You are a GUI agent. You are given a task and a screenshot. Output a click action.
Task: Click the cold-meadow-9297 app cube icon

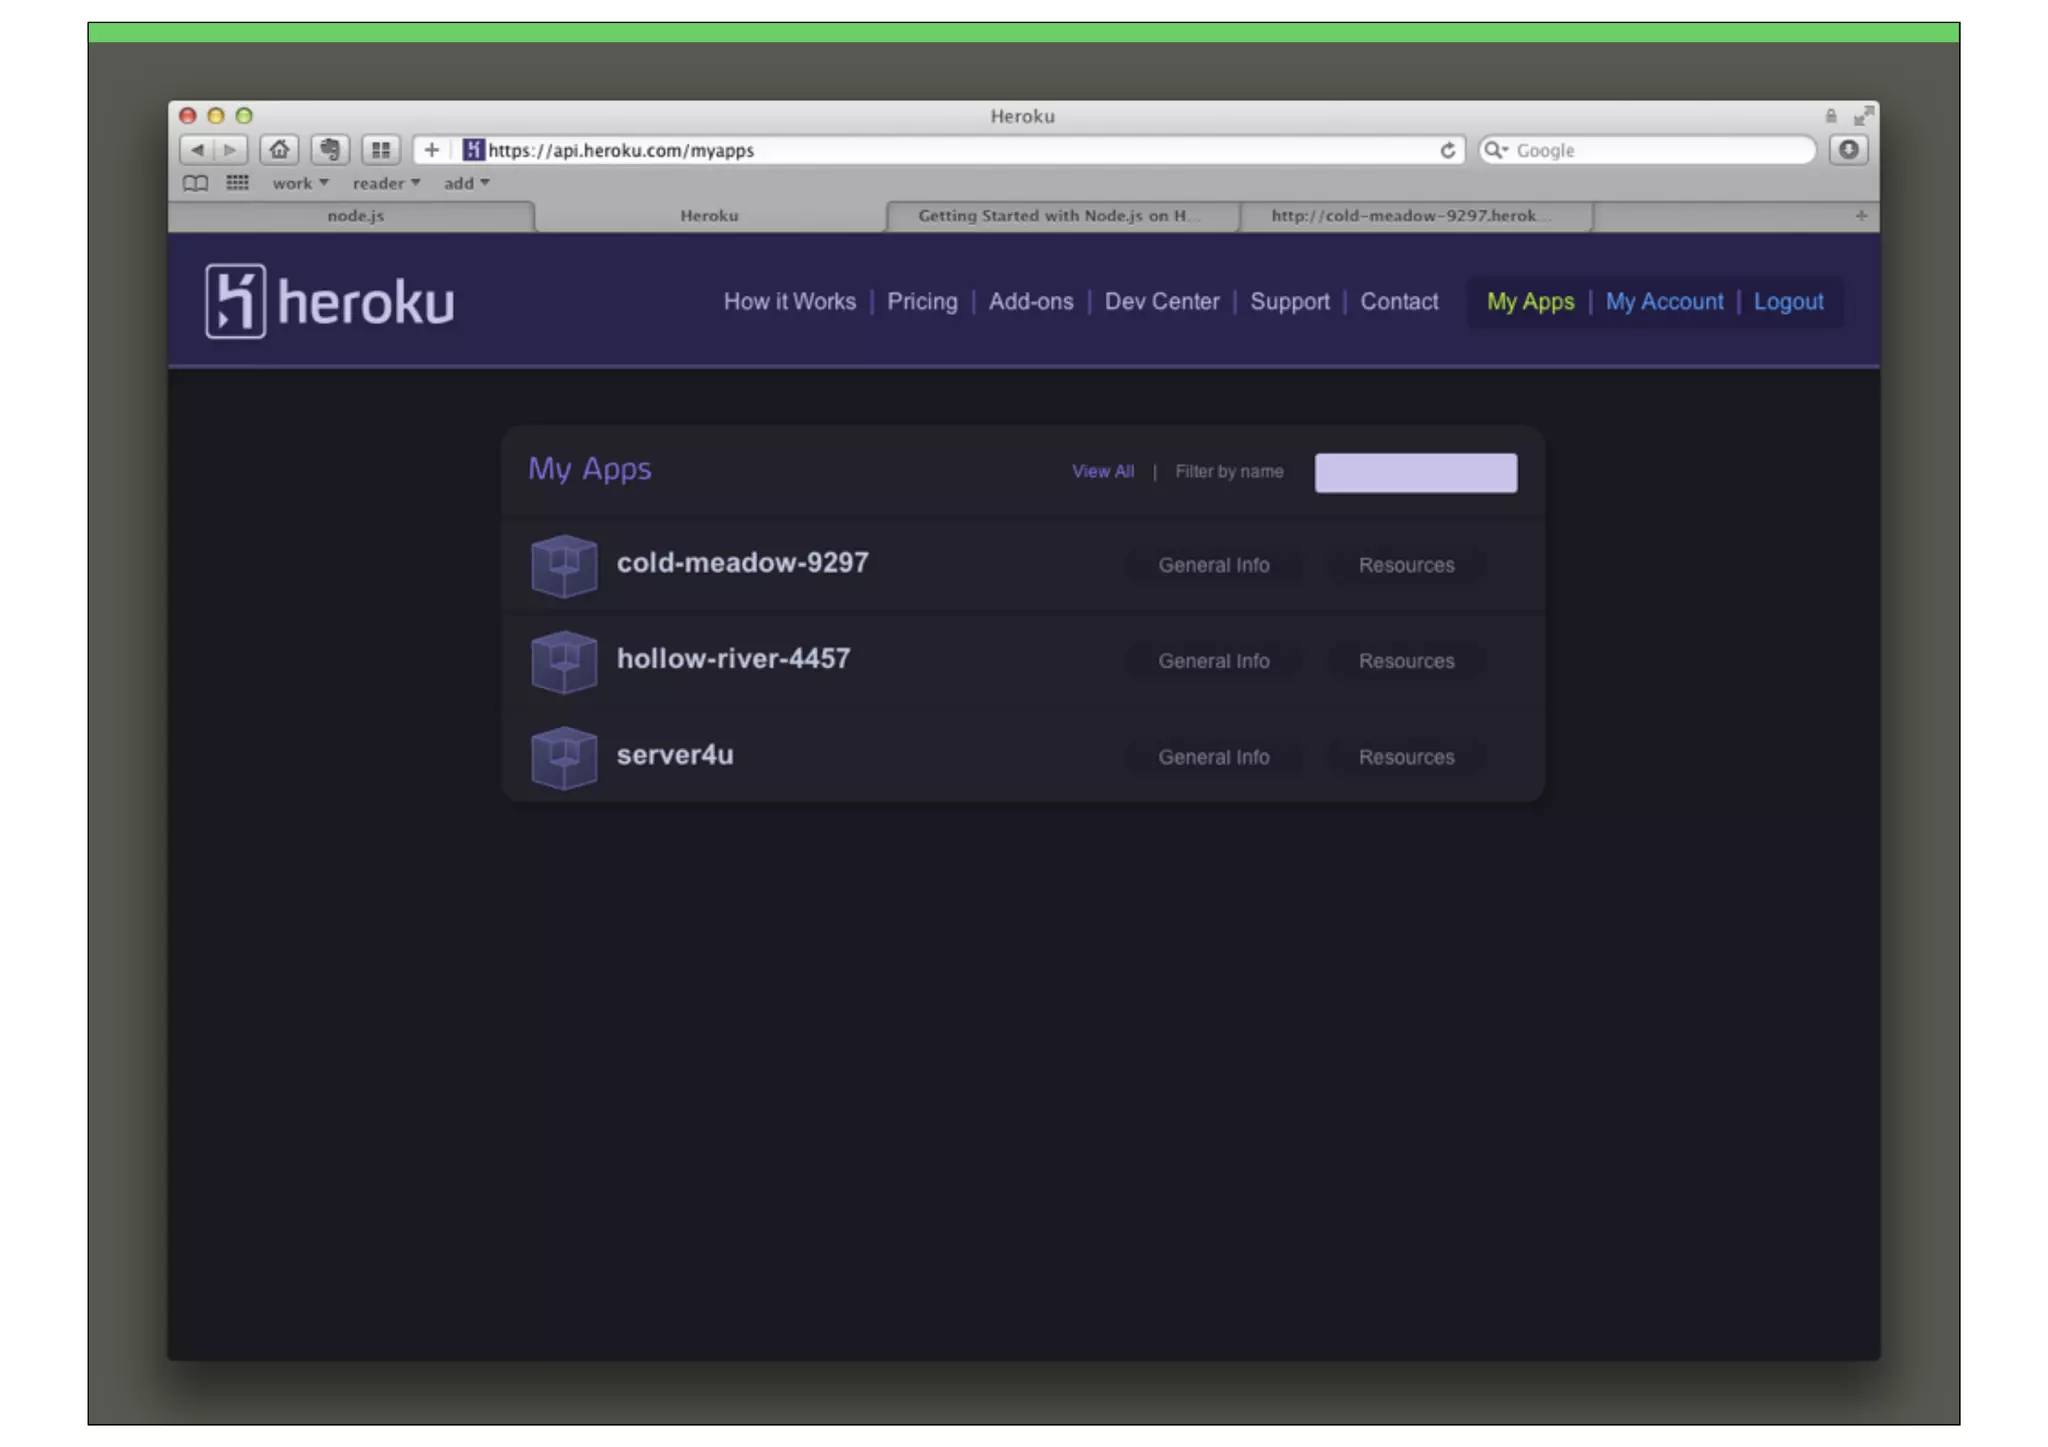tap(564, 565)
